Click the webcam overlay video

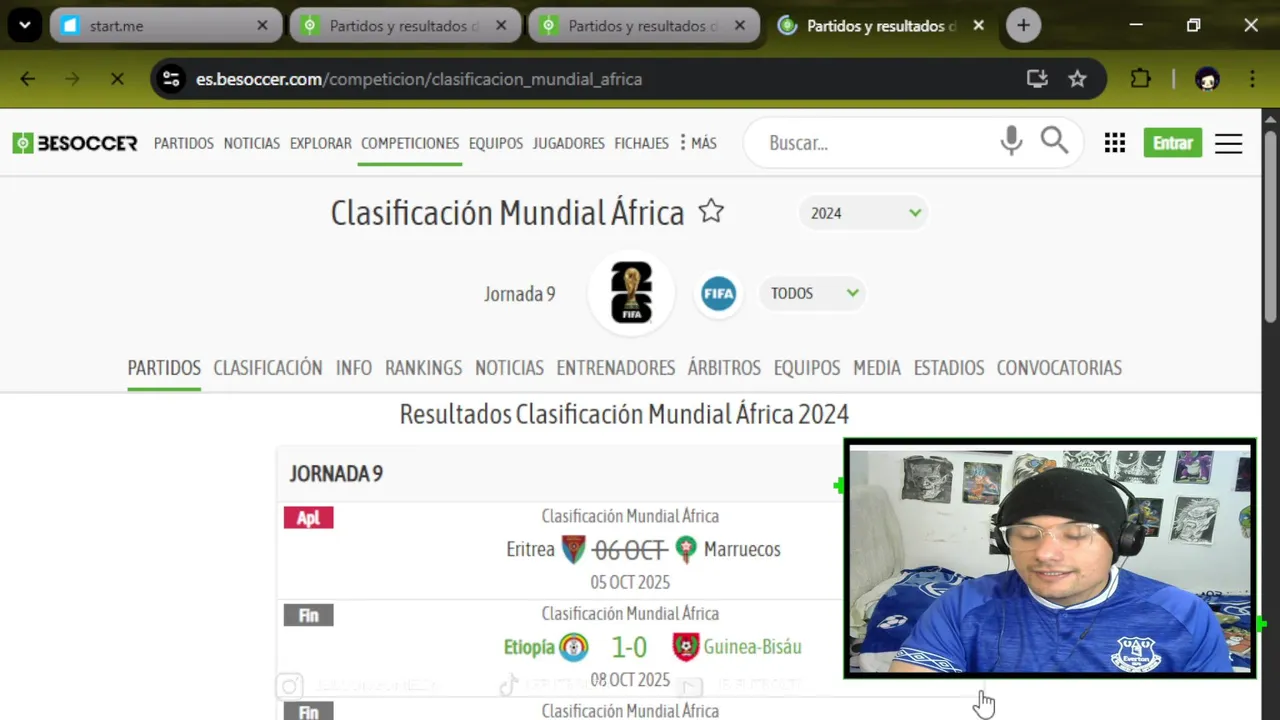pos(1050,559)
